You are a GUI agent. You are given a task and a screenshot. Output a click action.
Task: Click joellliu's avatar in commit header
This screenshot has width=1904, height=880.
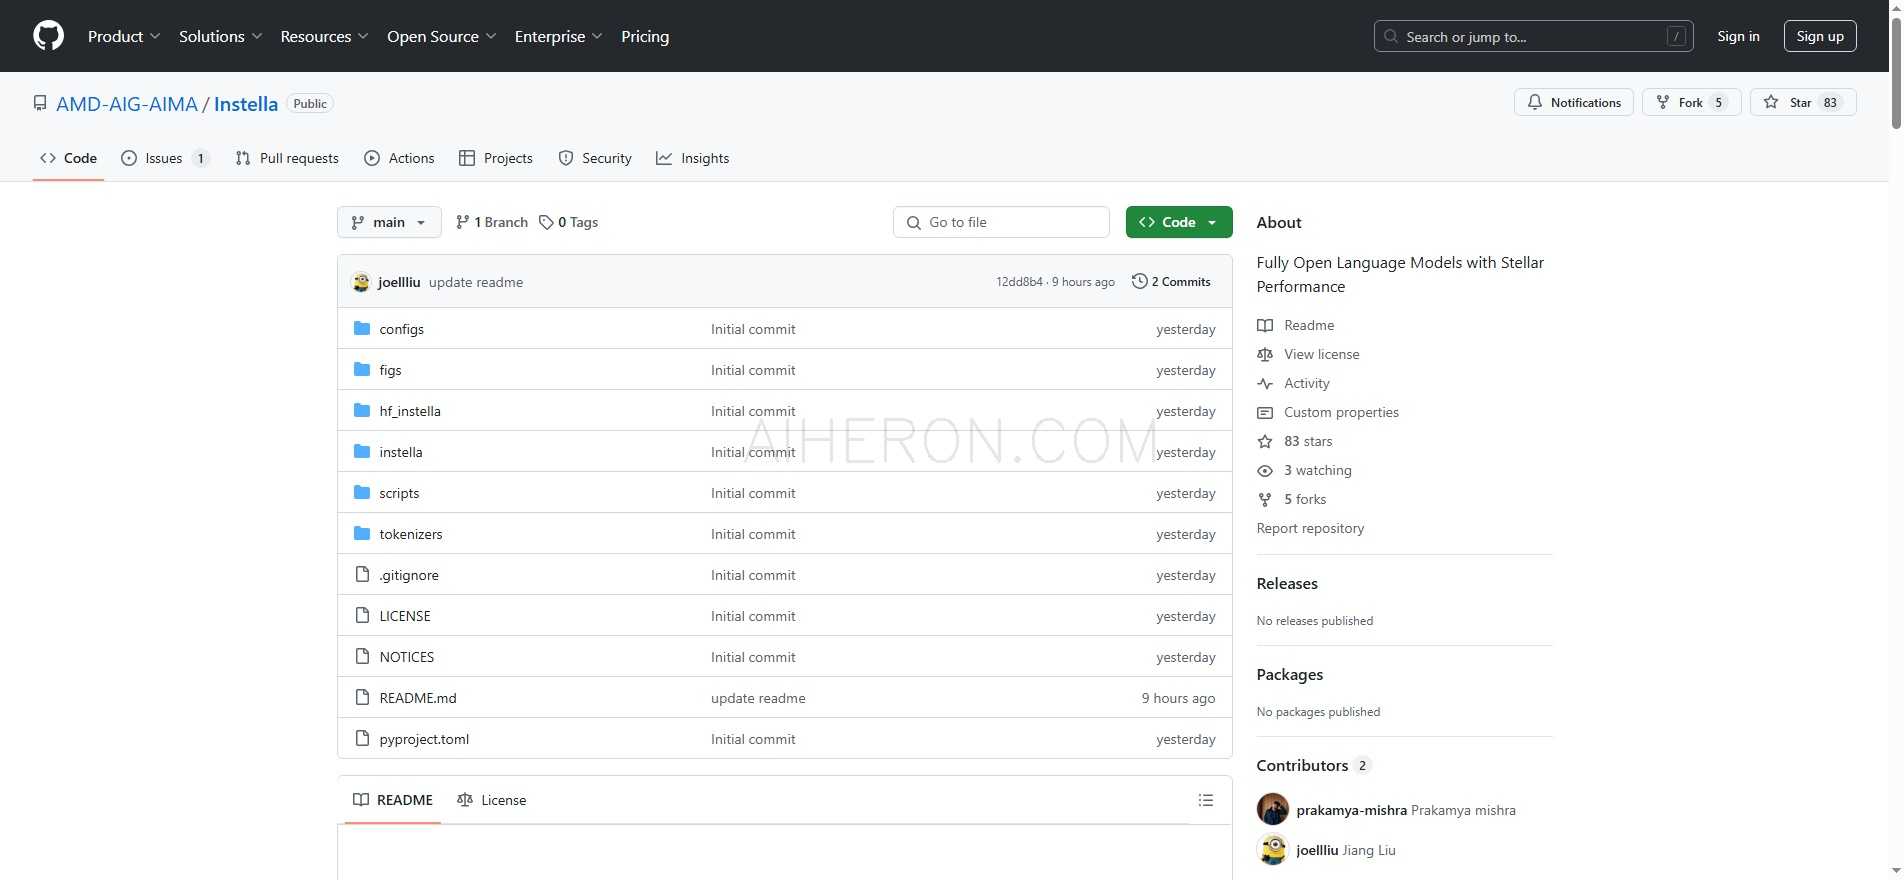click(361, 282)
